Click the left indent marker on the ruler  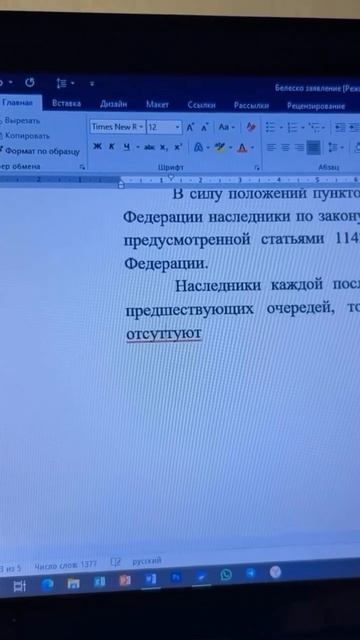pos(121,185)
